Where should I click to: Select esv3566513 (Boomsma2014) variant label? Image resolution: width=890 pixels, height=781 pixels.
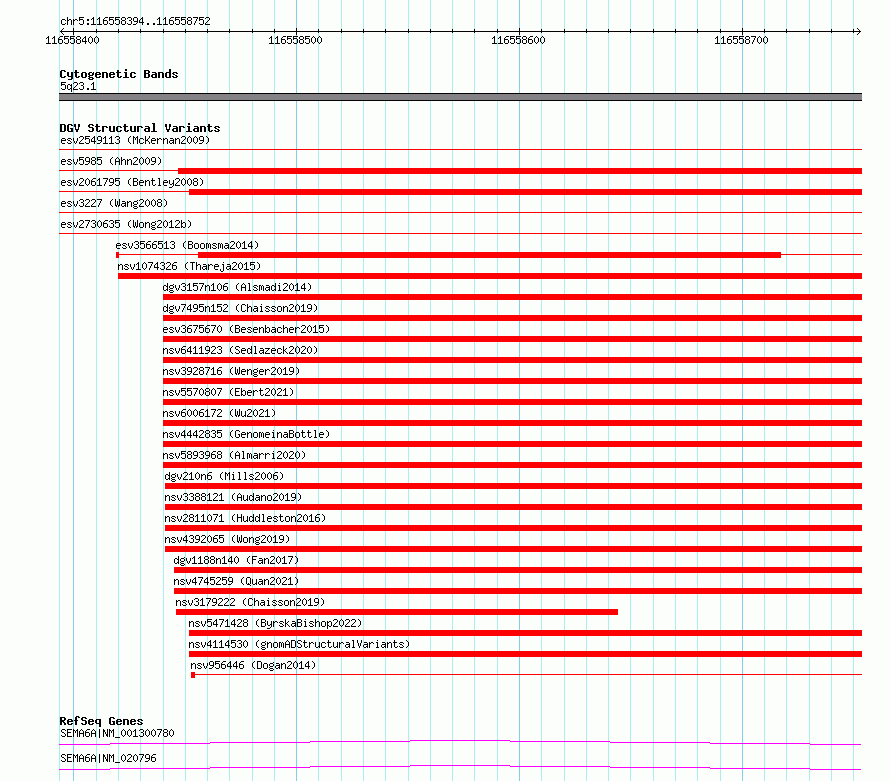187,245
